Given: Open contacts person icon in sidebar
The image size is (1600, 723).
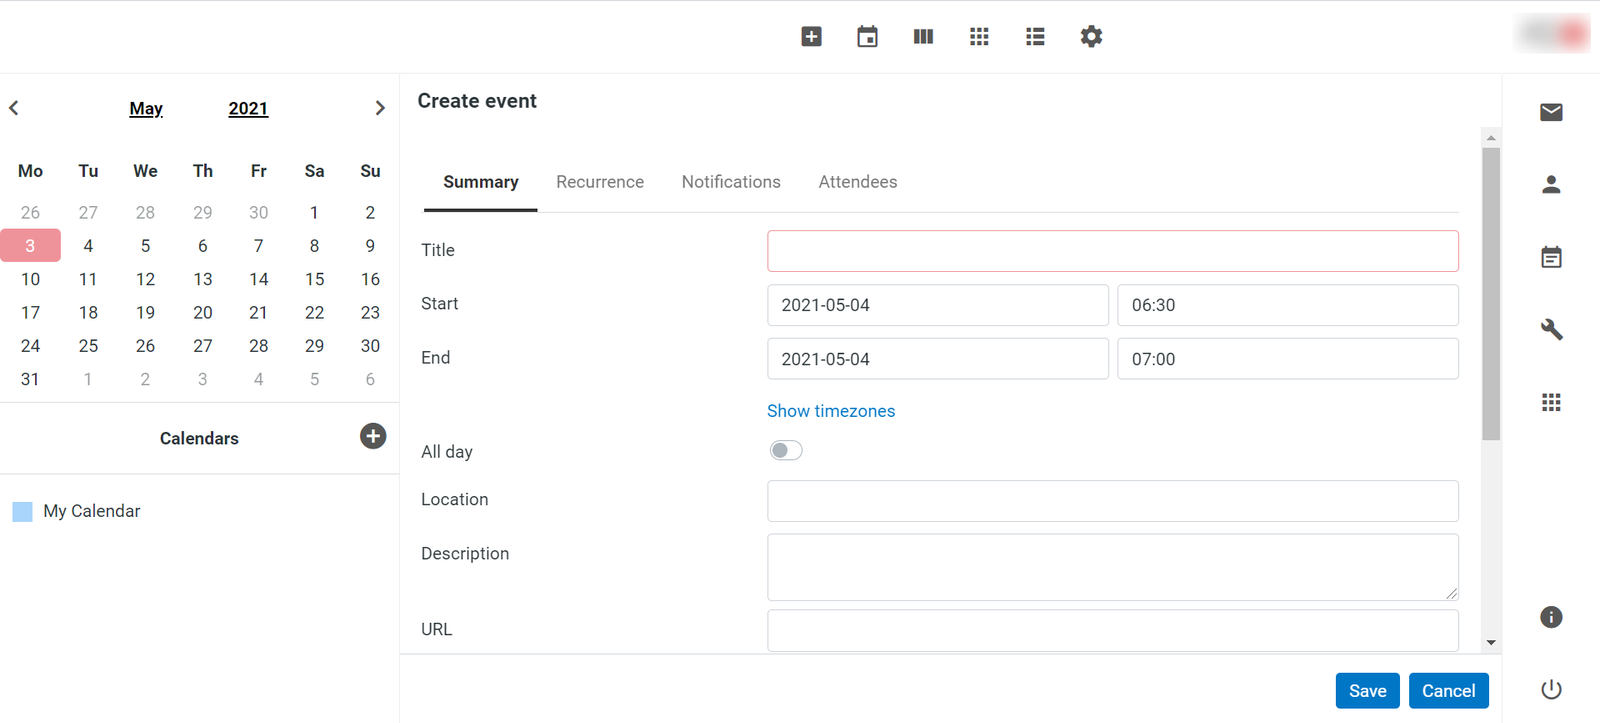Looking at the screenshot, I should (x=1551, y=184).
